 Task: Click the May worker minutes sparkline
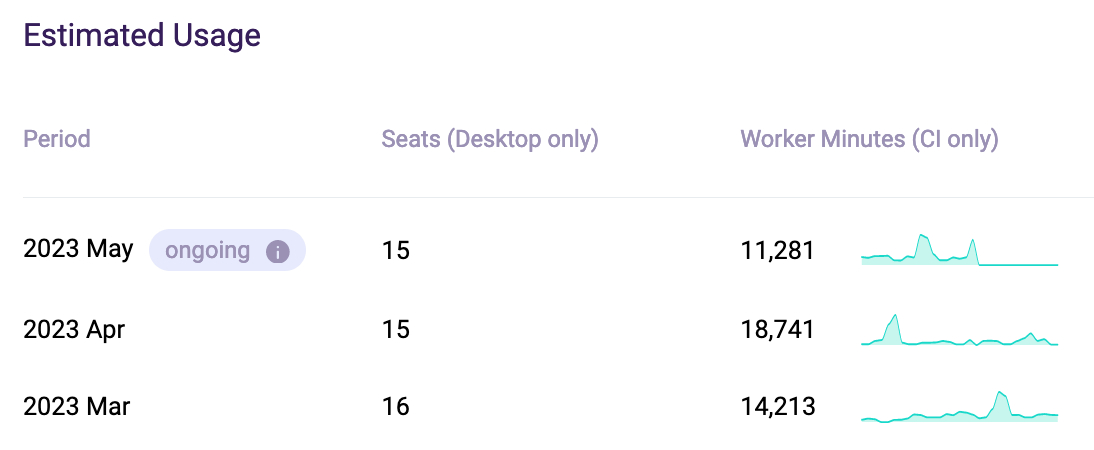click(959, 251)
